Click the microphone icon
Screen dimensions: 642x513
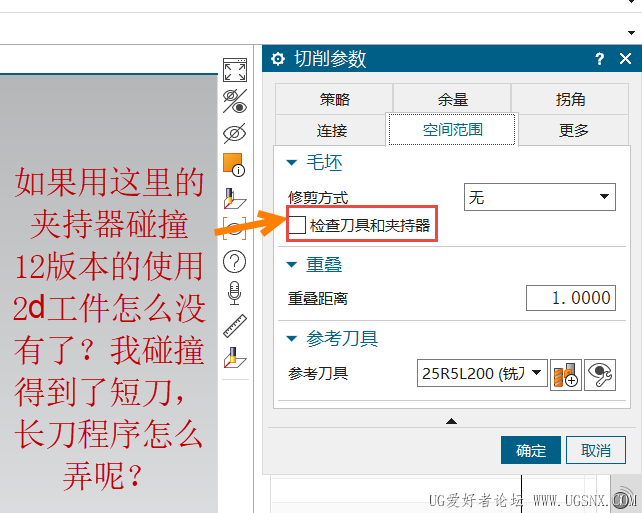click(234, 293)
